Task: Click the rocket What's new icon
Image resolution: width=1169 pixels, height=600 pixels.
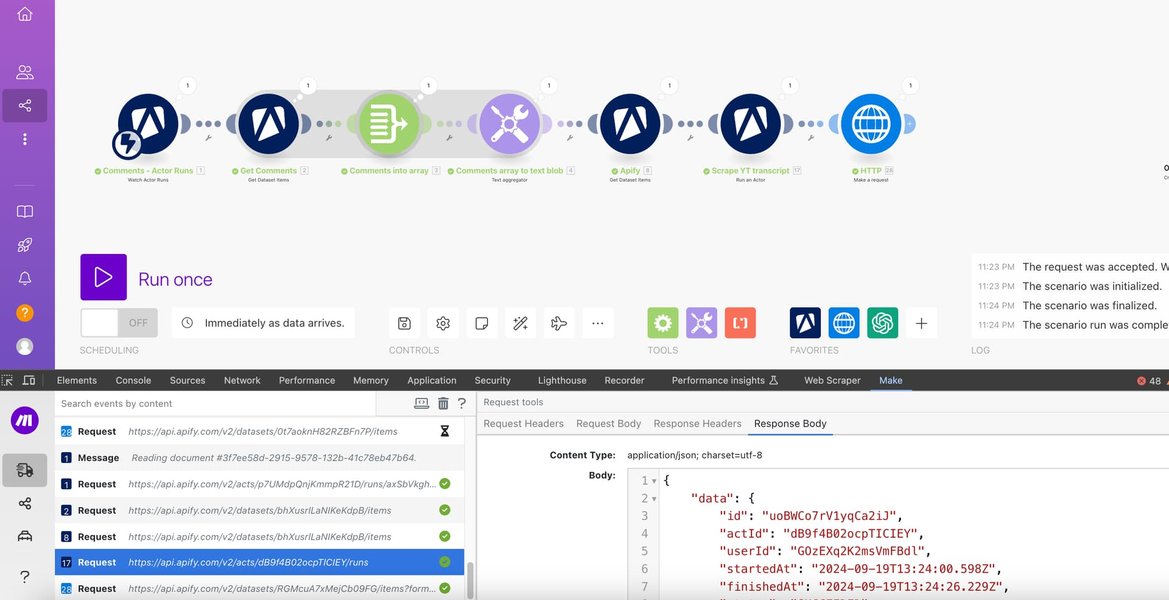Action: (25, 245)
